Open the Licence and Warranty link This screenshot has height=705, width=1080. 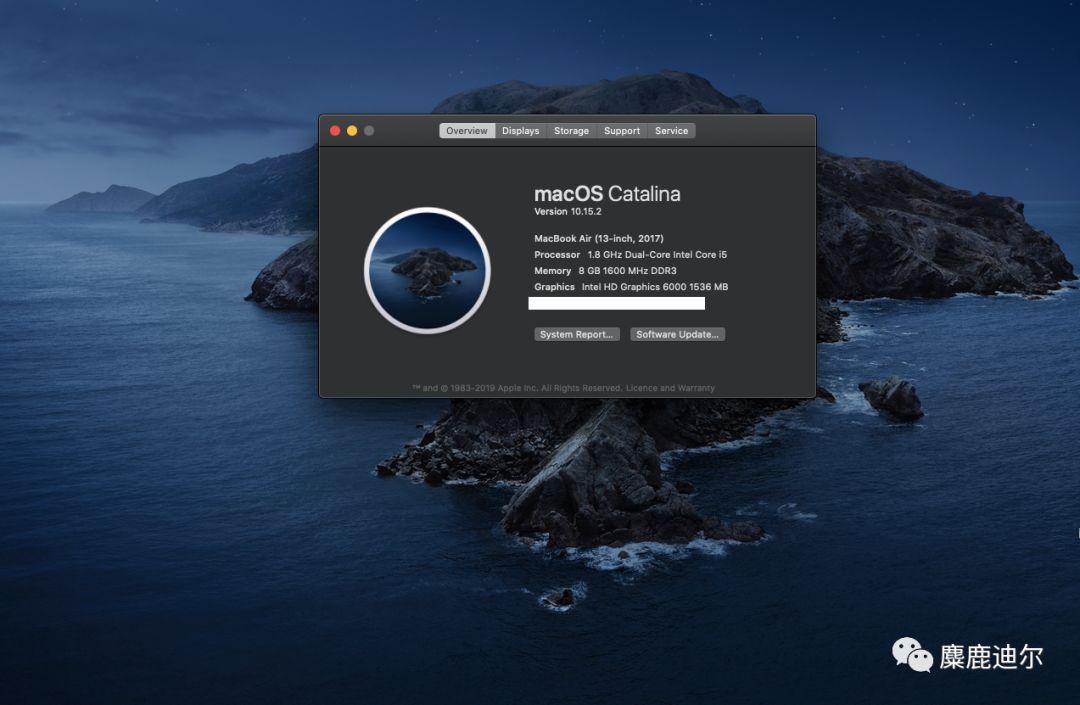670,388
